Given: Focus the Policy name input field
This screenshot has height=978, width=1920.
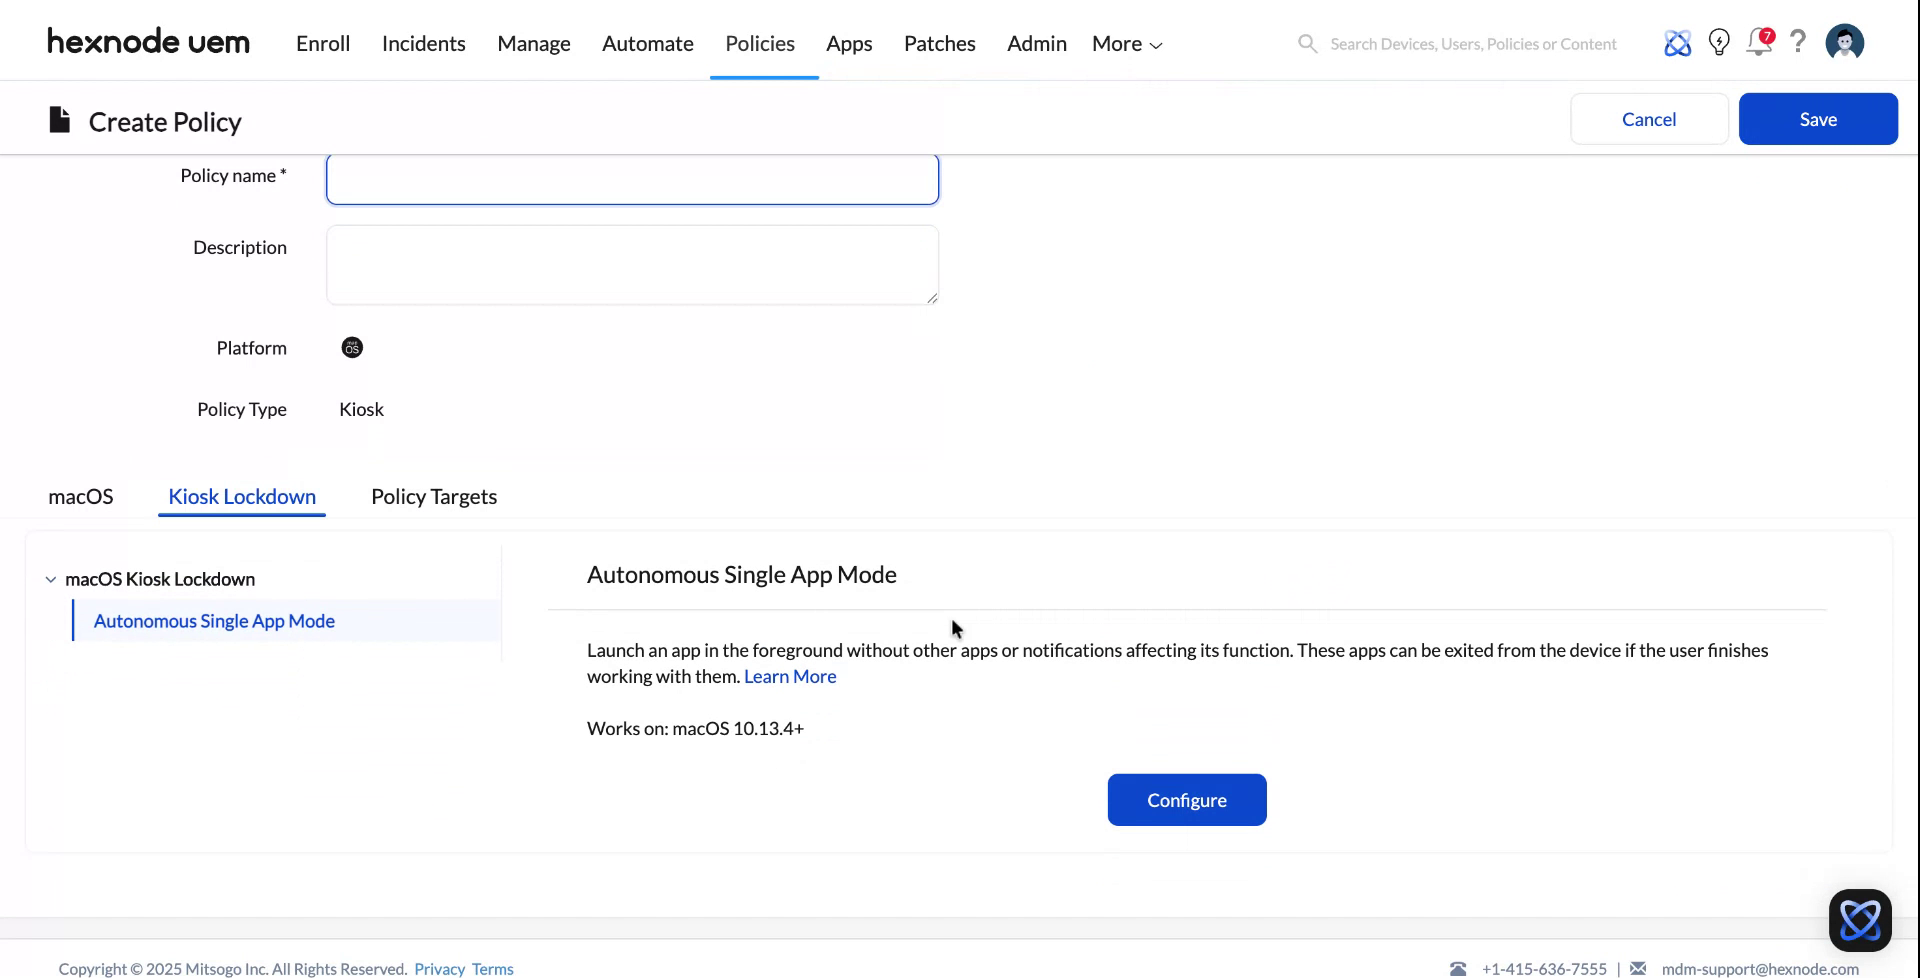Looking at the screenshot, I should pos(632,179).
